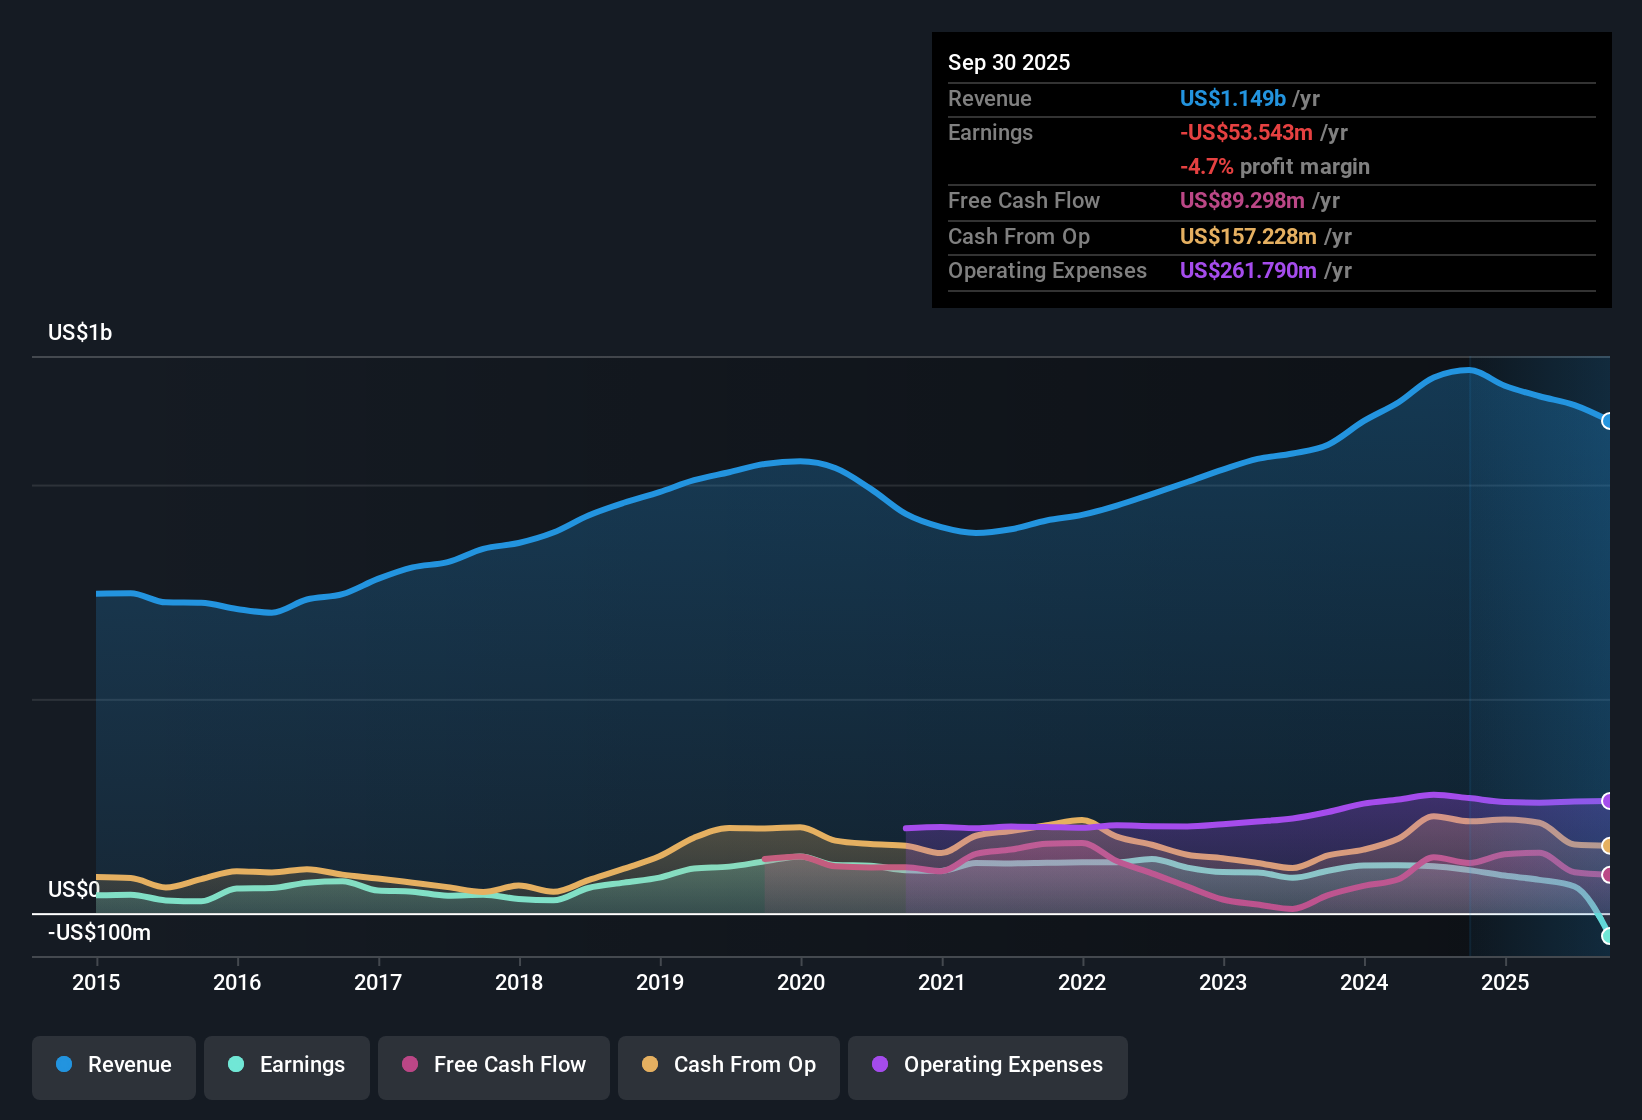
Task: Click the -4.7% profit margin text
Action: point(1274,167)
